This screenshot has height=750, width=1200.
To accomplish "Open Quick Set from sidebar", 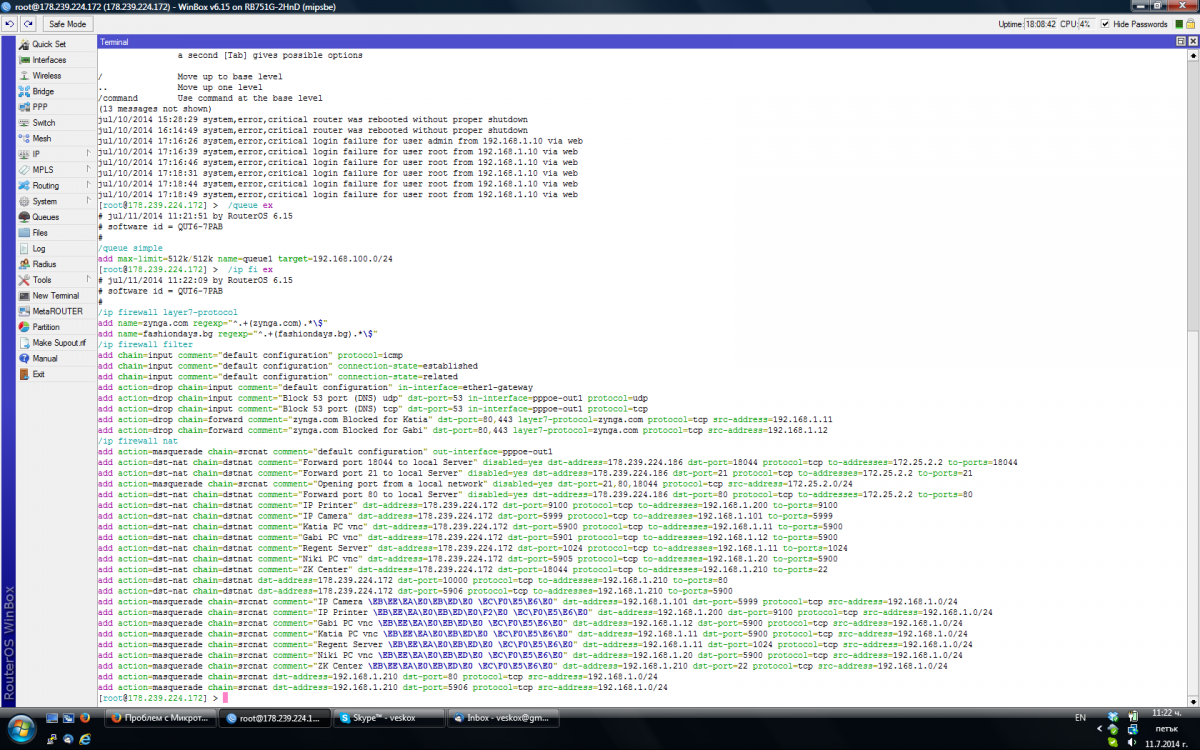I will (48, 44).
